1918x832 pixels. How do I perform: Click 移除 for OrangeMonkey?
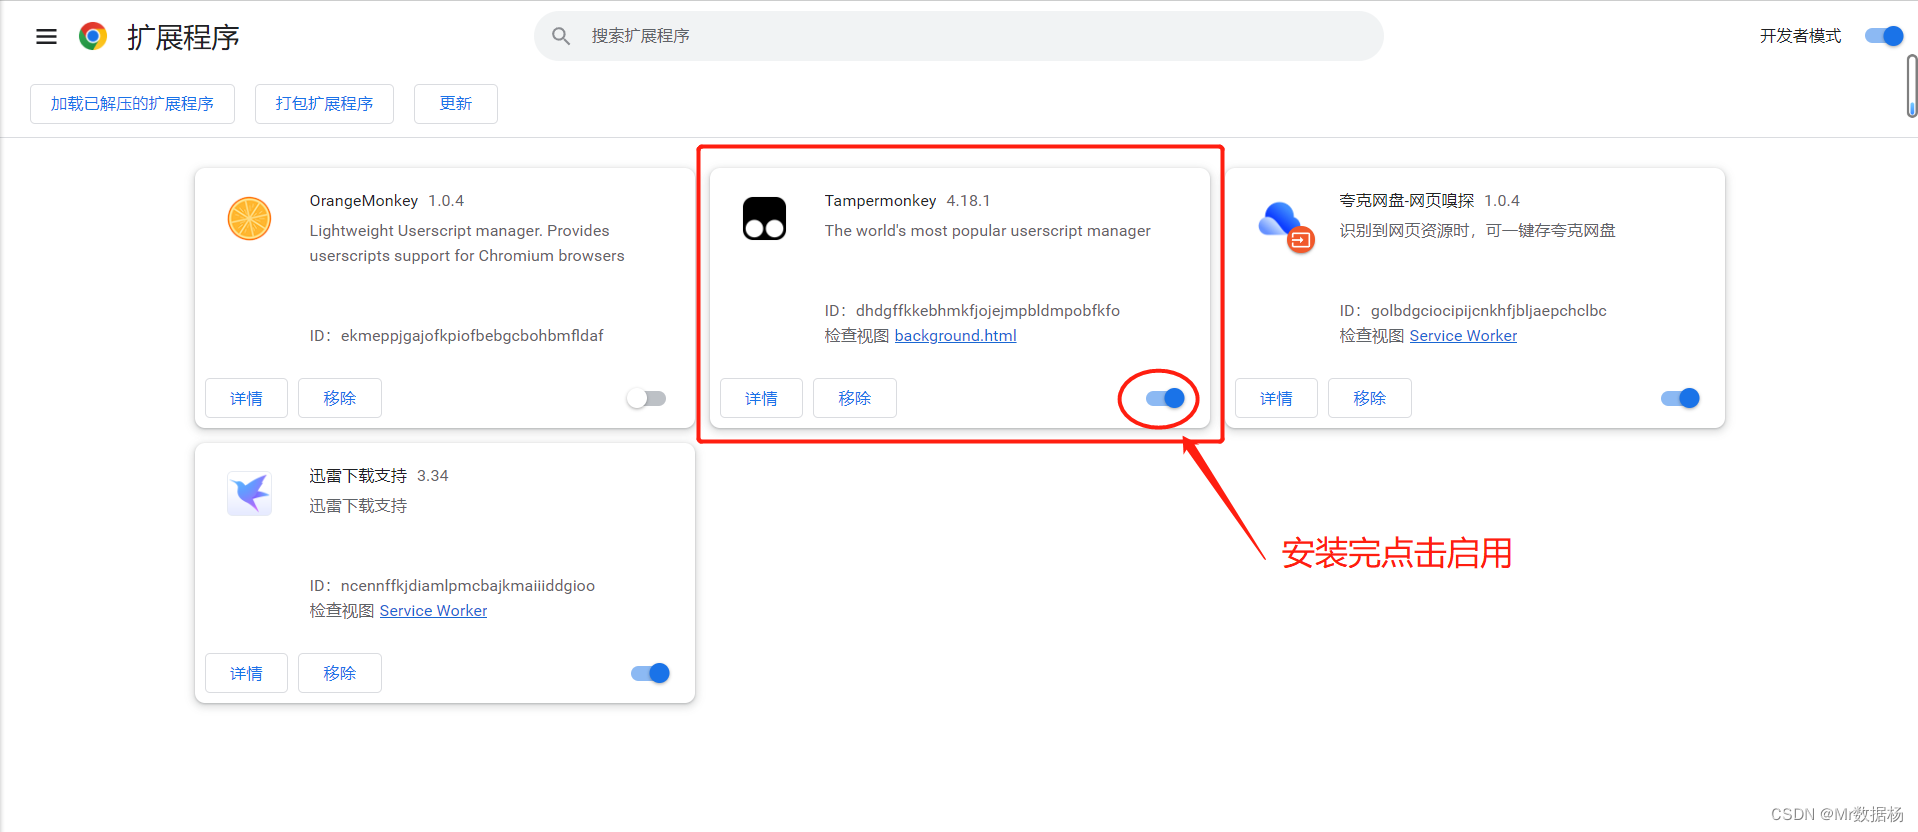tap(340, 398)
